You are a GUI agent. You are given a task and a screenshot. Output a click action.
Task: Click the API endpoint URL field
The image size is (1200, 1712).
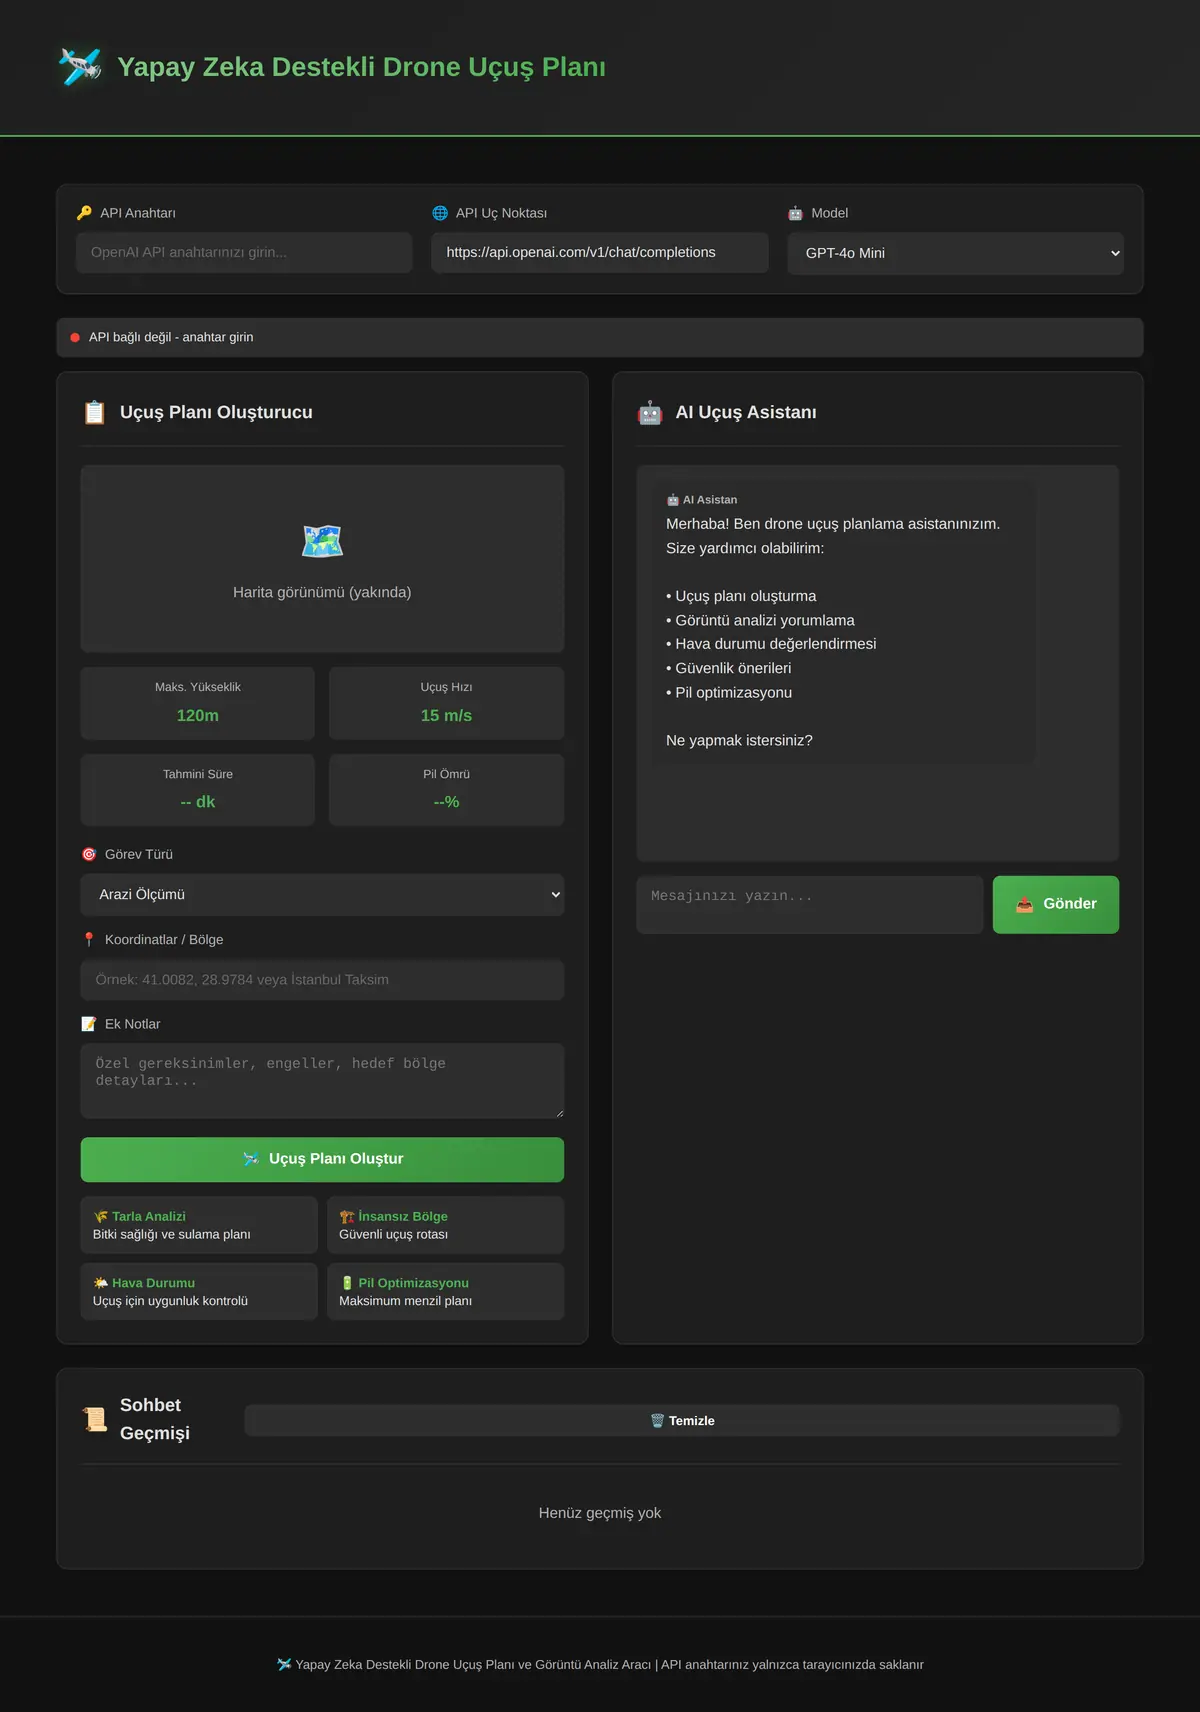600,252
